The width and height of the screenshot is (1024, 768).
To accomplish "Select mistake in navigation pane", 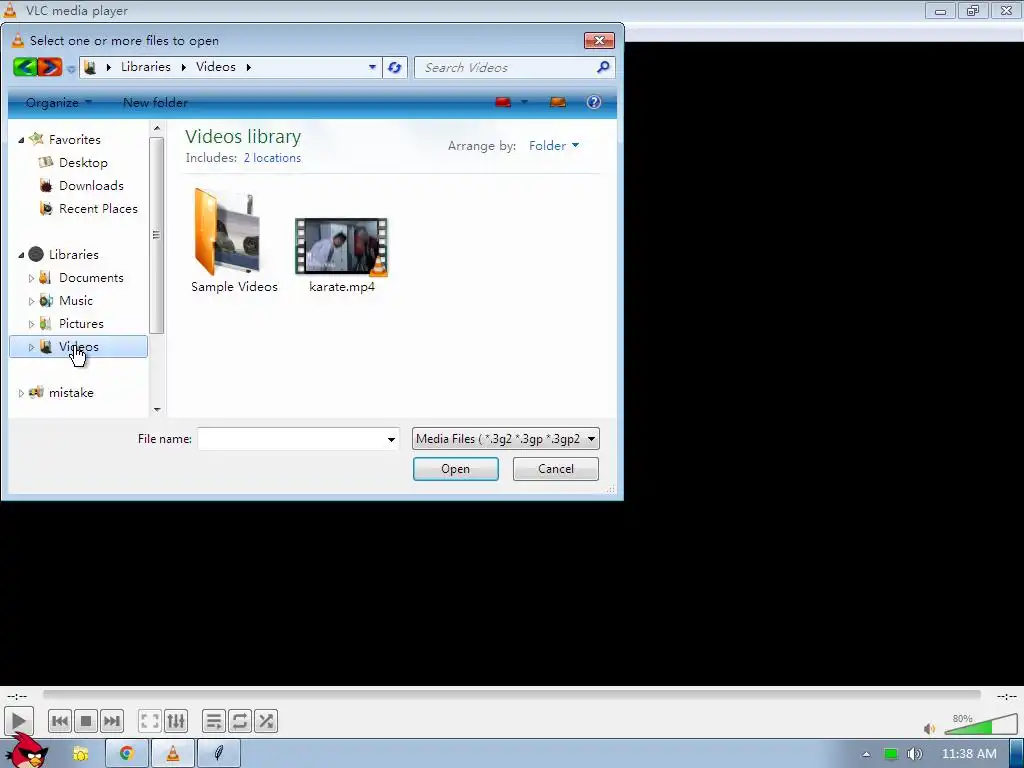I will pos(71,392).
